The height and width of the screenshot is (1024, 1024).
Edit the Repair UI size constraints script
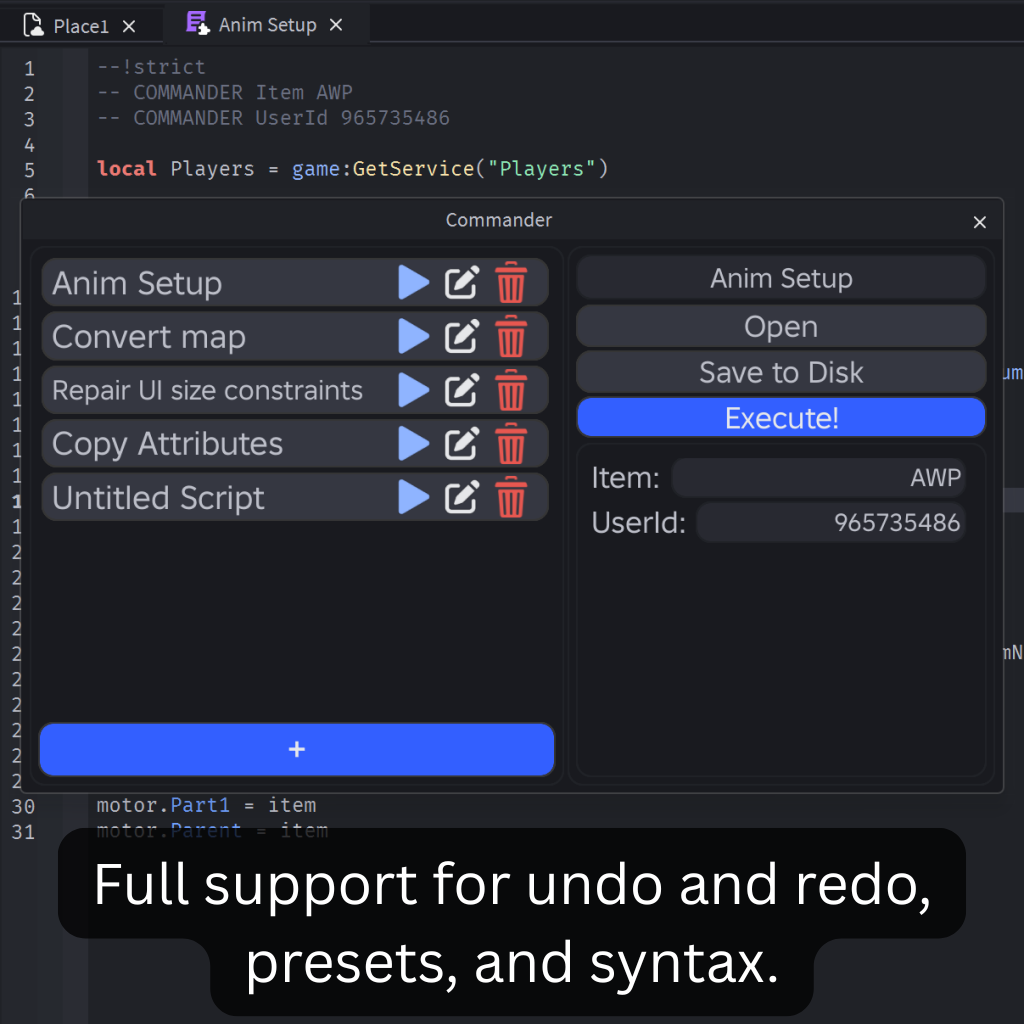click(461, 390)
